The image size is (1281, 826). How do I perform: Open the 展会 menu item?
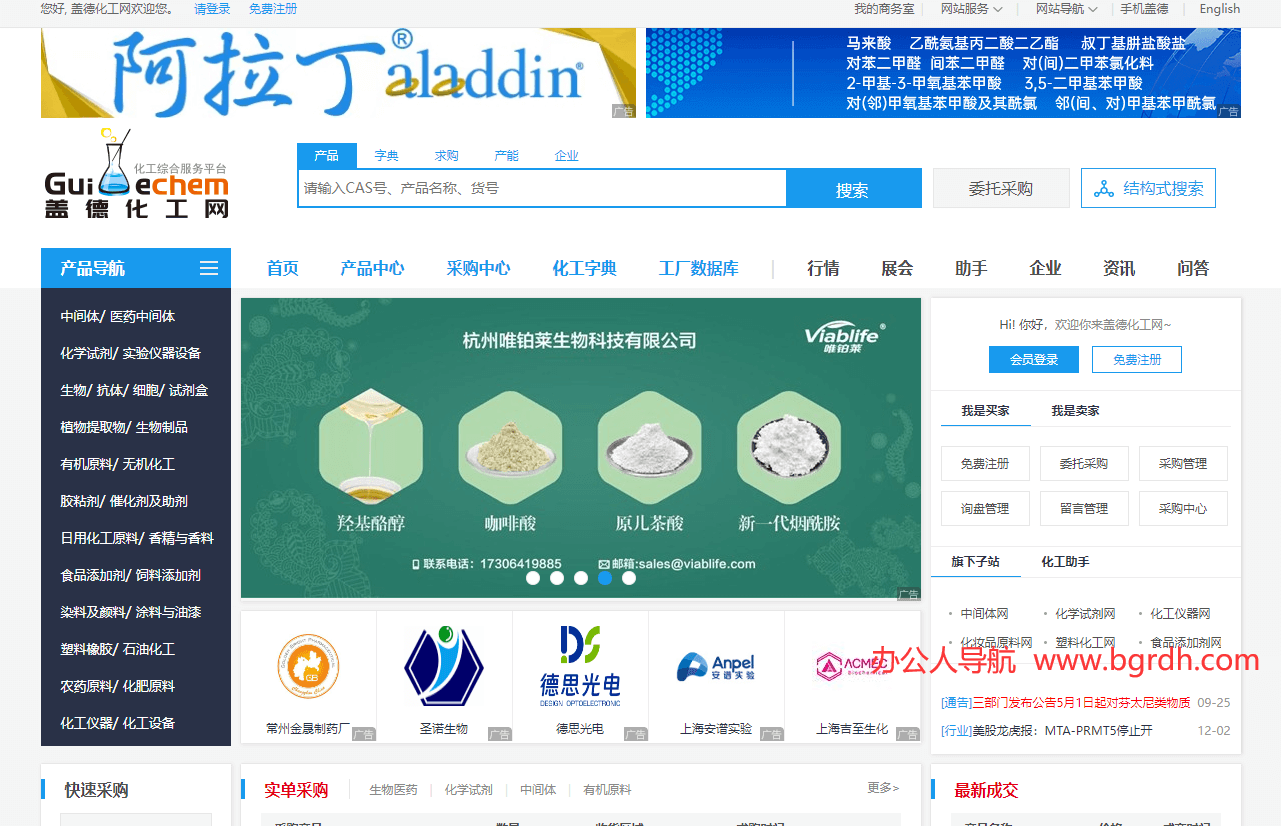point(897,268)
